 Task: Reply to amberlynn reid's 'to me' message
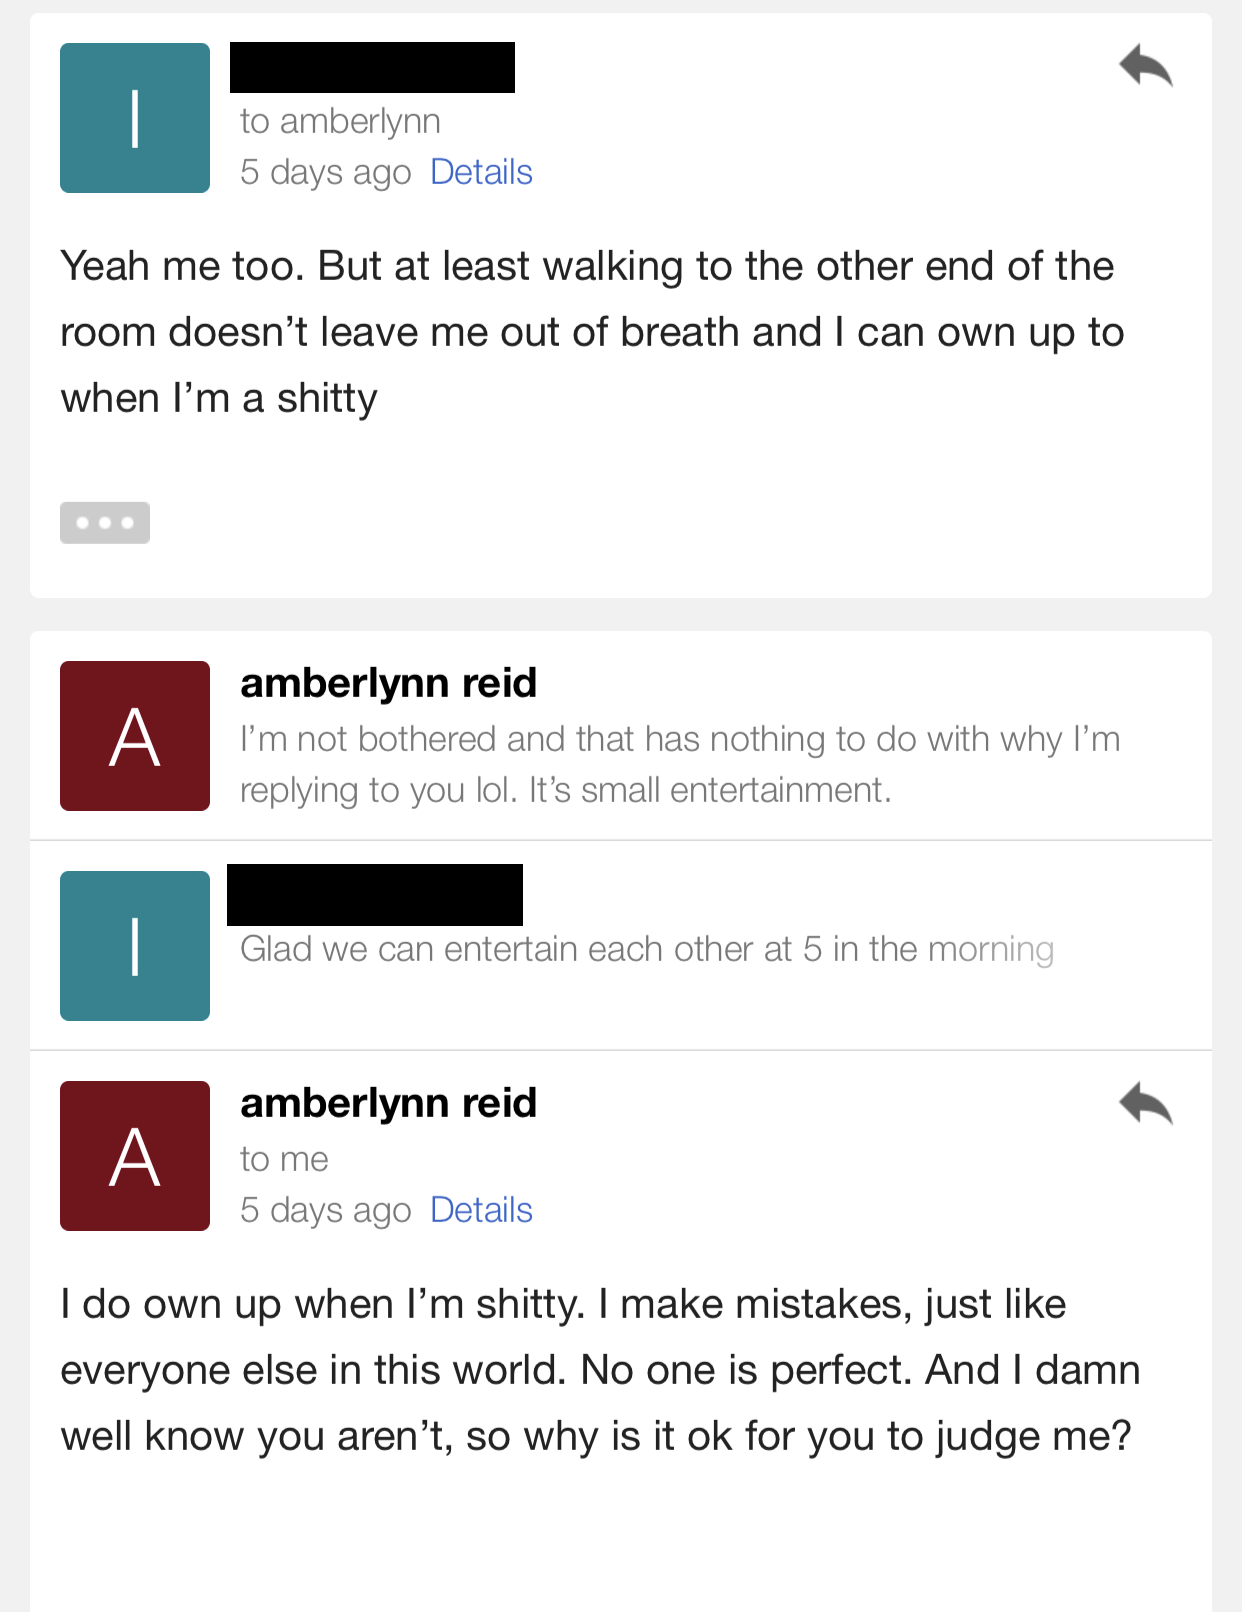pos(1146,1104)
